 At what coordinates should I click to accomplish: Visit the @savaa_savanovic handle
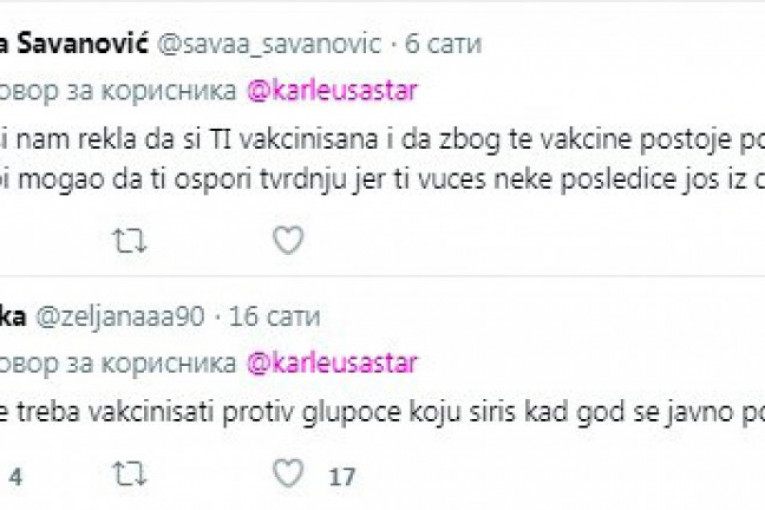click(x=269, y=44)
